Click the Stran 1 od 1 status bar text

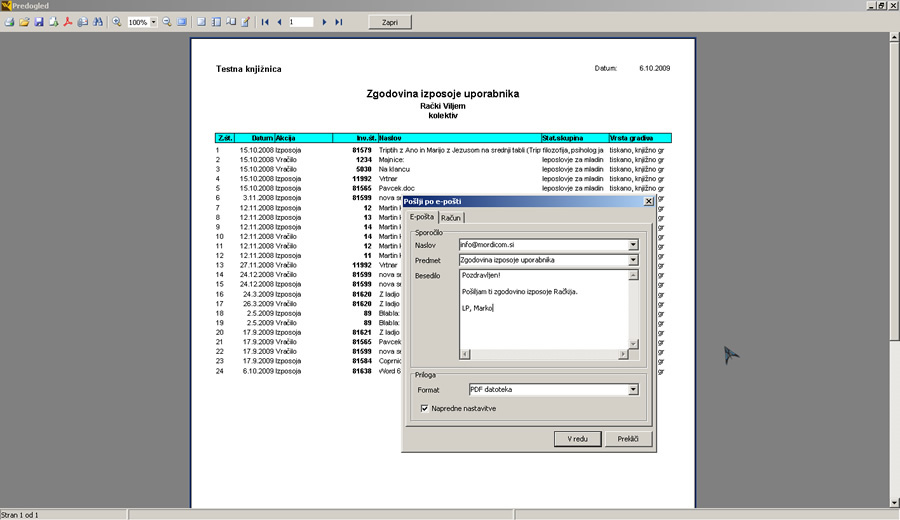(x=20, y=515)
